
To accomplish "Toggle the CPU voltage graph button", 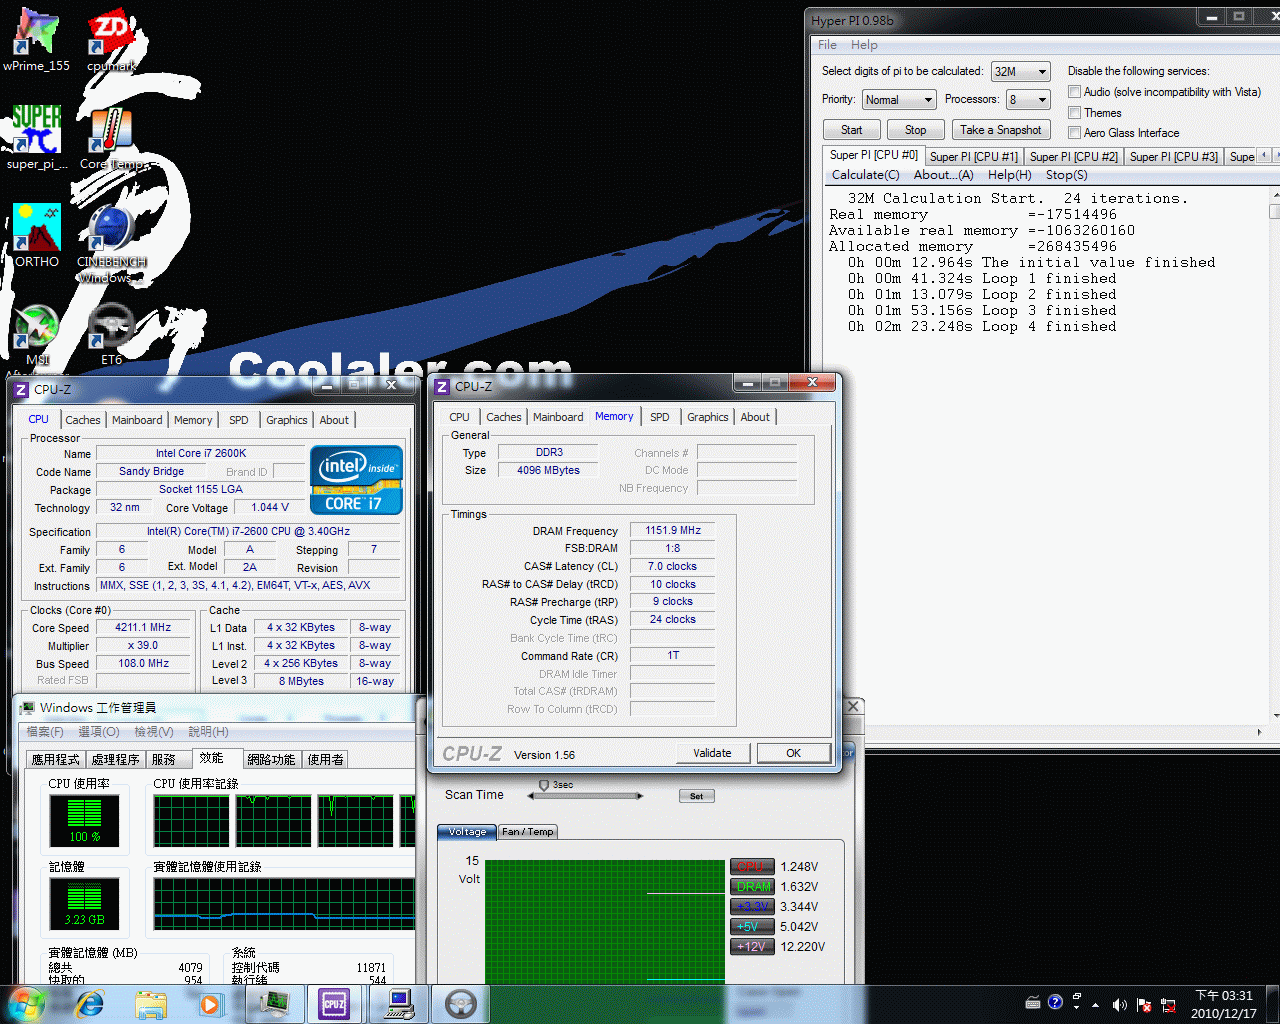I will click(752, 867).
